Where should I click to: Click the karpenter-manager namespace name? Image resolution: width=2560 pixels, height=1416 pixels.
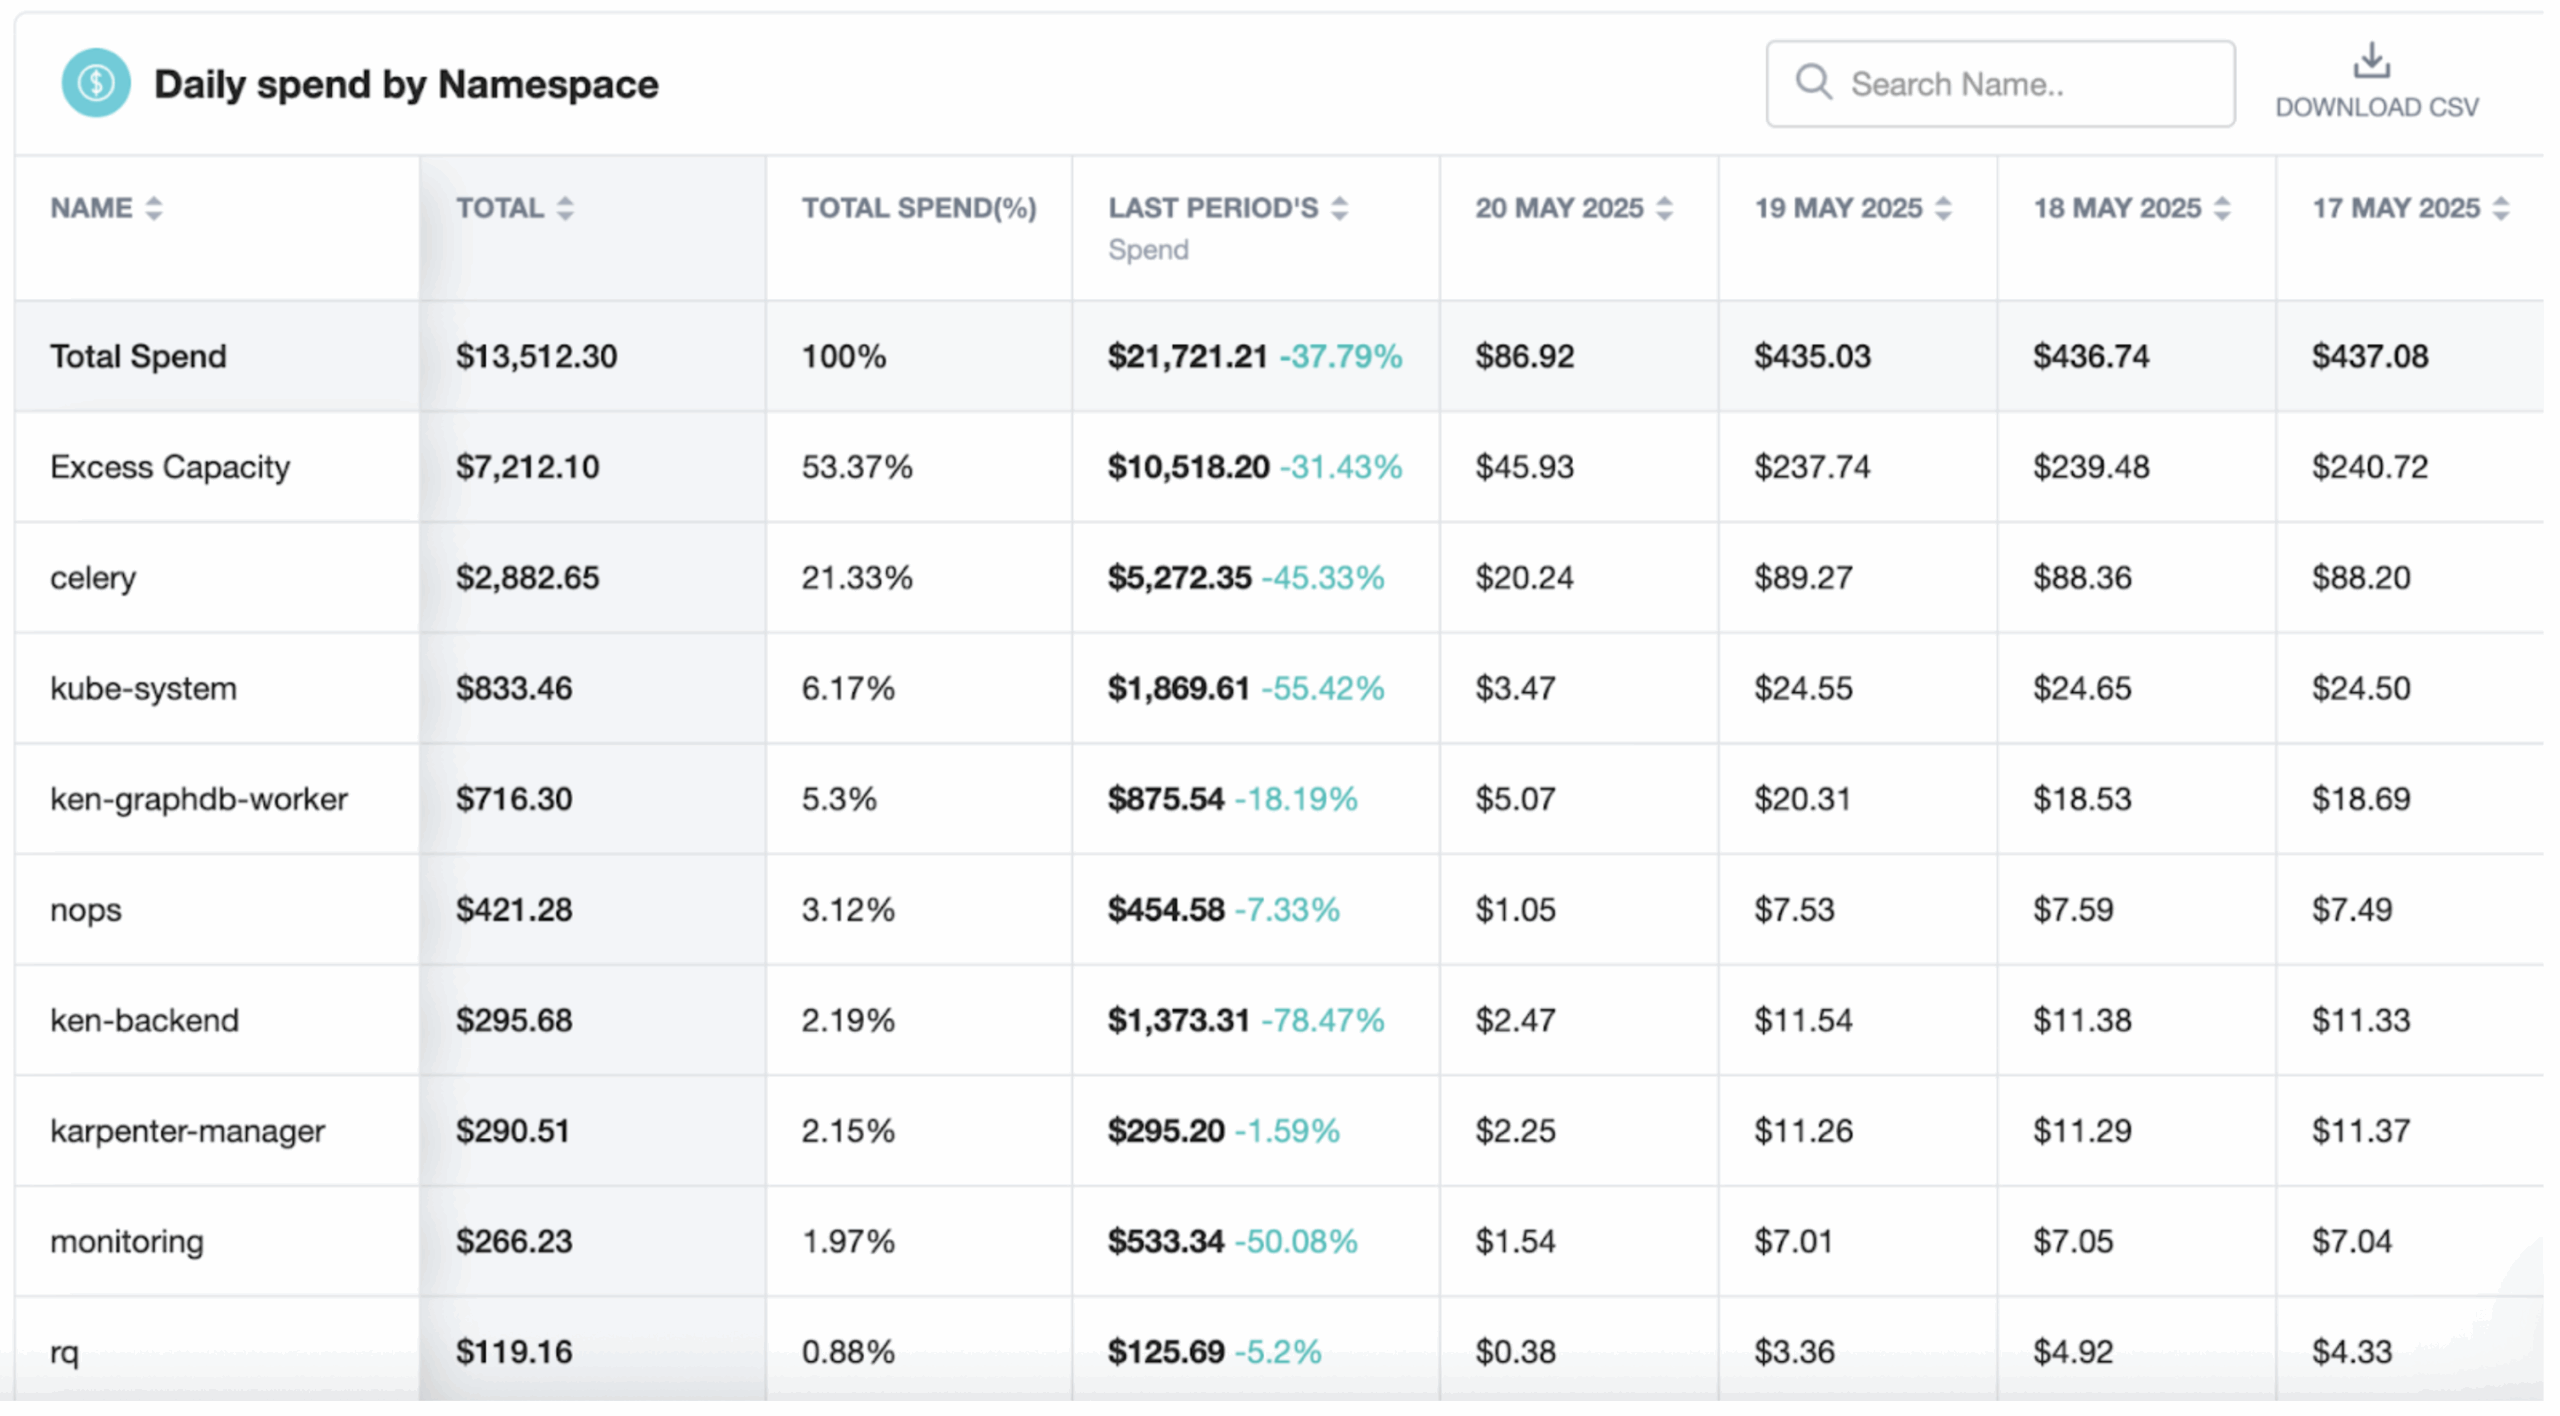[187, 1132]
